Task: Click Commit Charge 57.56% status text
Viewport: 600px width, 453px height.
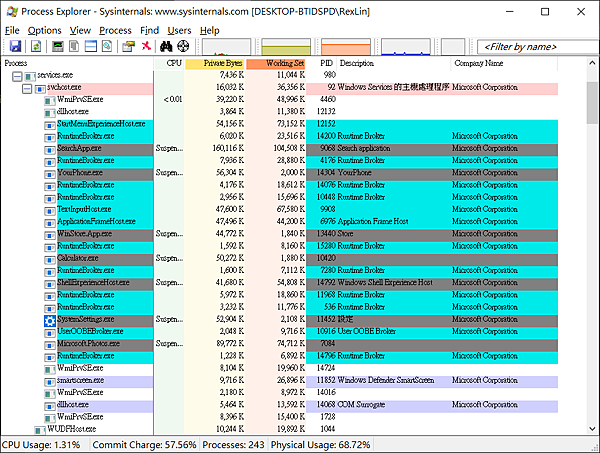Action: click(144, 445)
